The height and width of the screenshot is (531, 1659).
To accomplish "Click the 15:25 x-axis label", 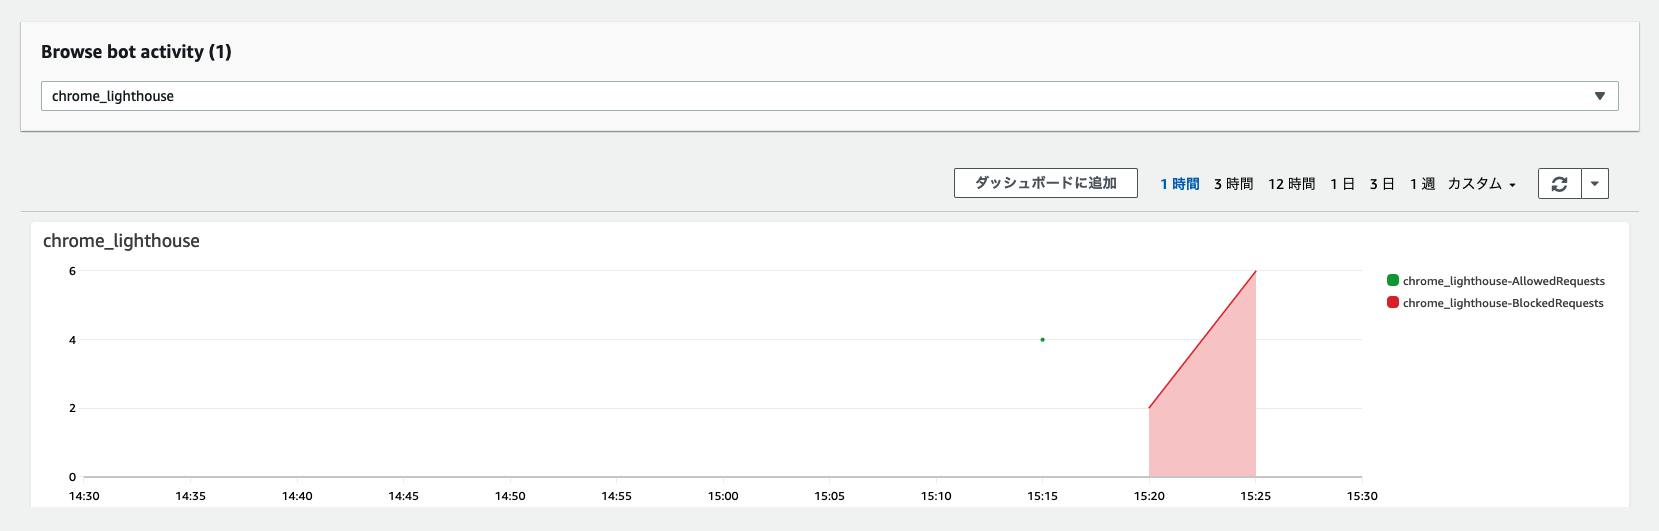I will (x=1256, y=496).
